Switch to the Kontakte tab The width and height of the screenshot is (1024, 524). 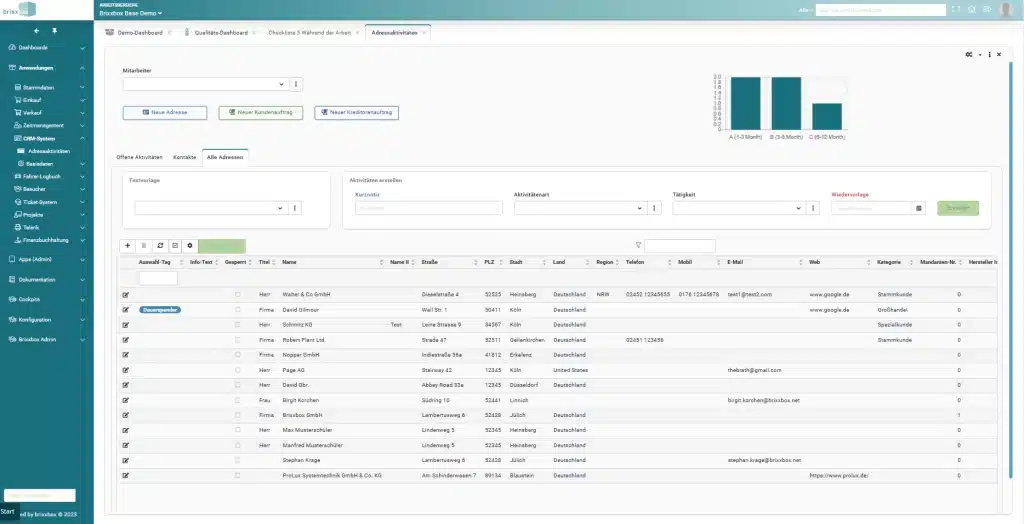[185, 157]
